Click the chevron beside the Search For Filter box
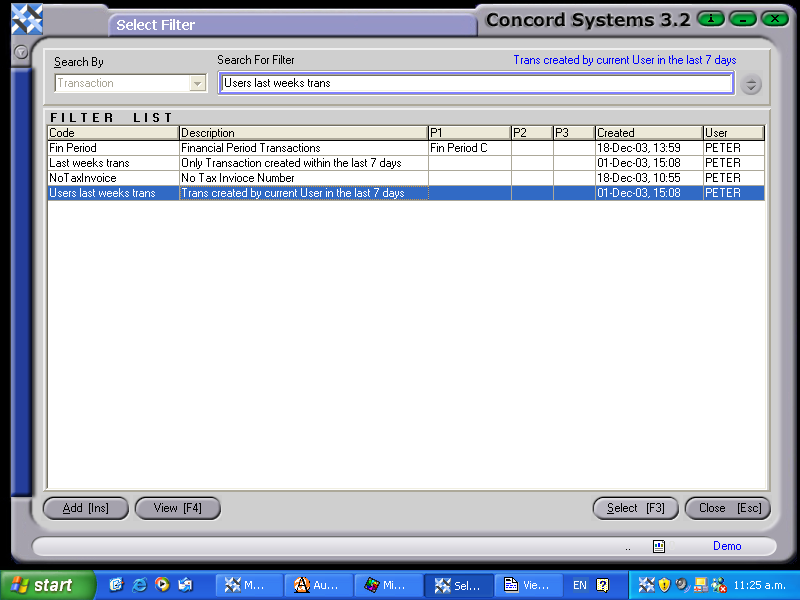800x600 pixels. (x=749, y=84)
